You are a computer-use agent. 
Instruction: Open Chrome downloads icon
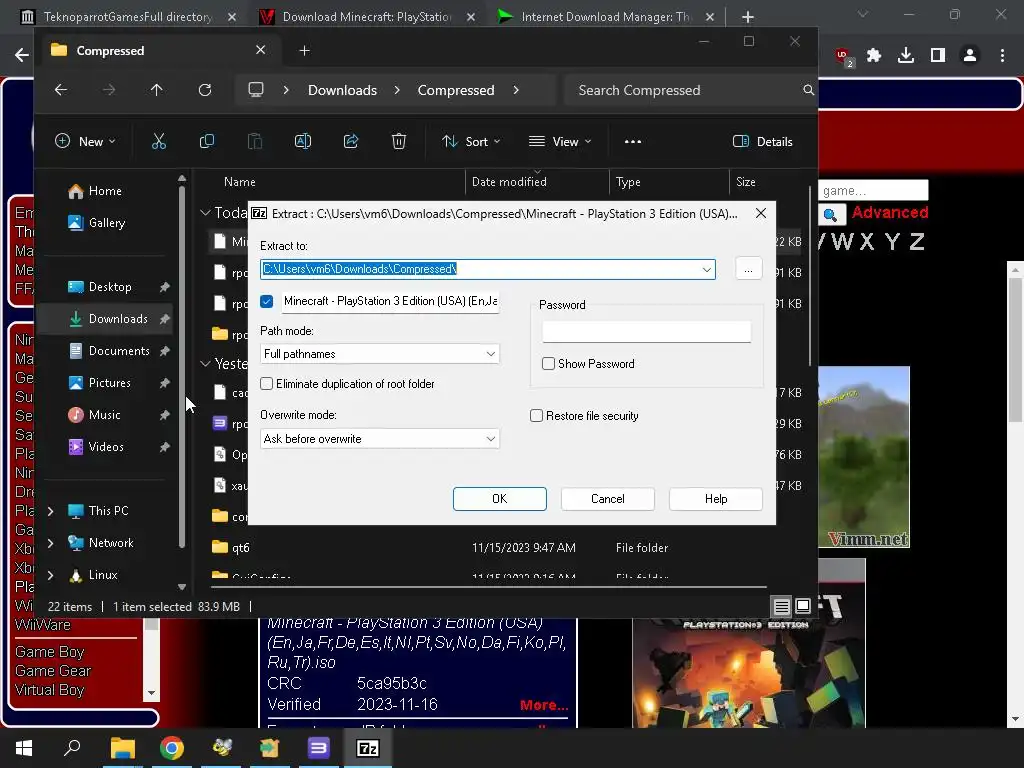(906, 56)
